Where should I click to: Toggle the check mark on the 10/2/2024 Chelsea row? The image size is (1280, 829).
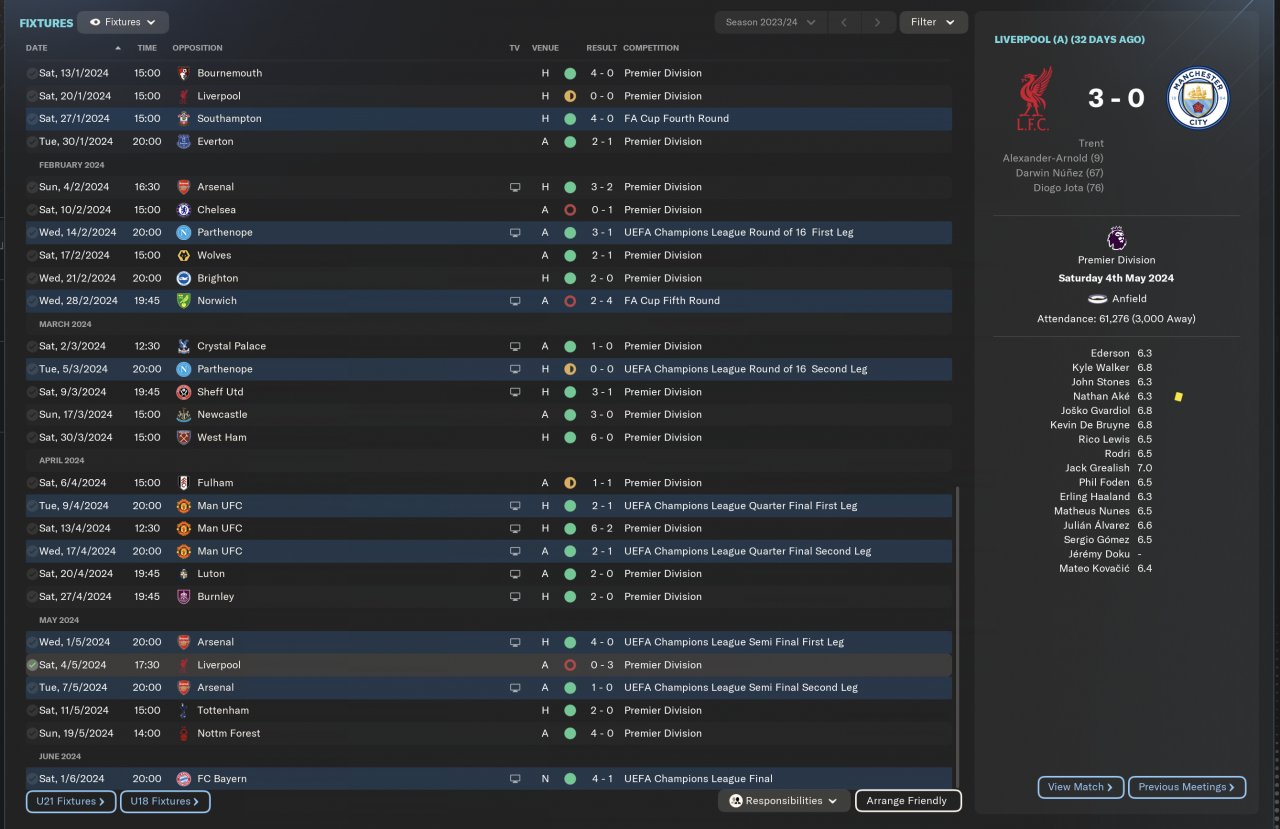coord(32,210)
